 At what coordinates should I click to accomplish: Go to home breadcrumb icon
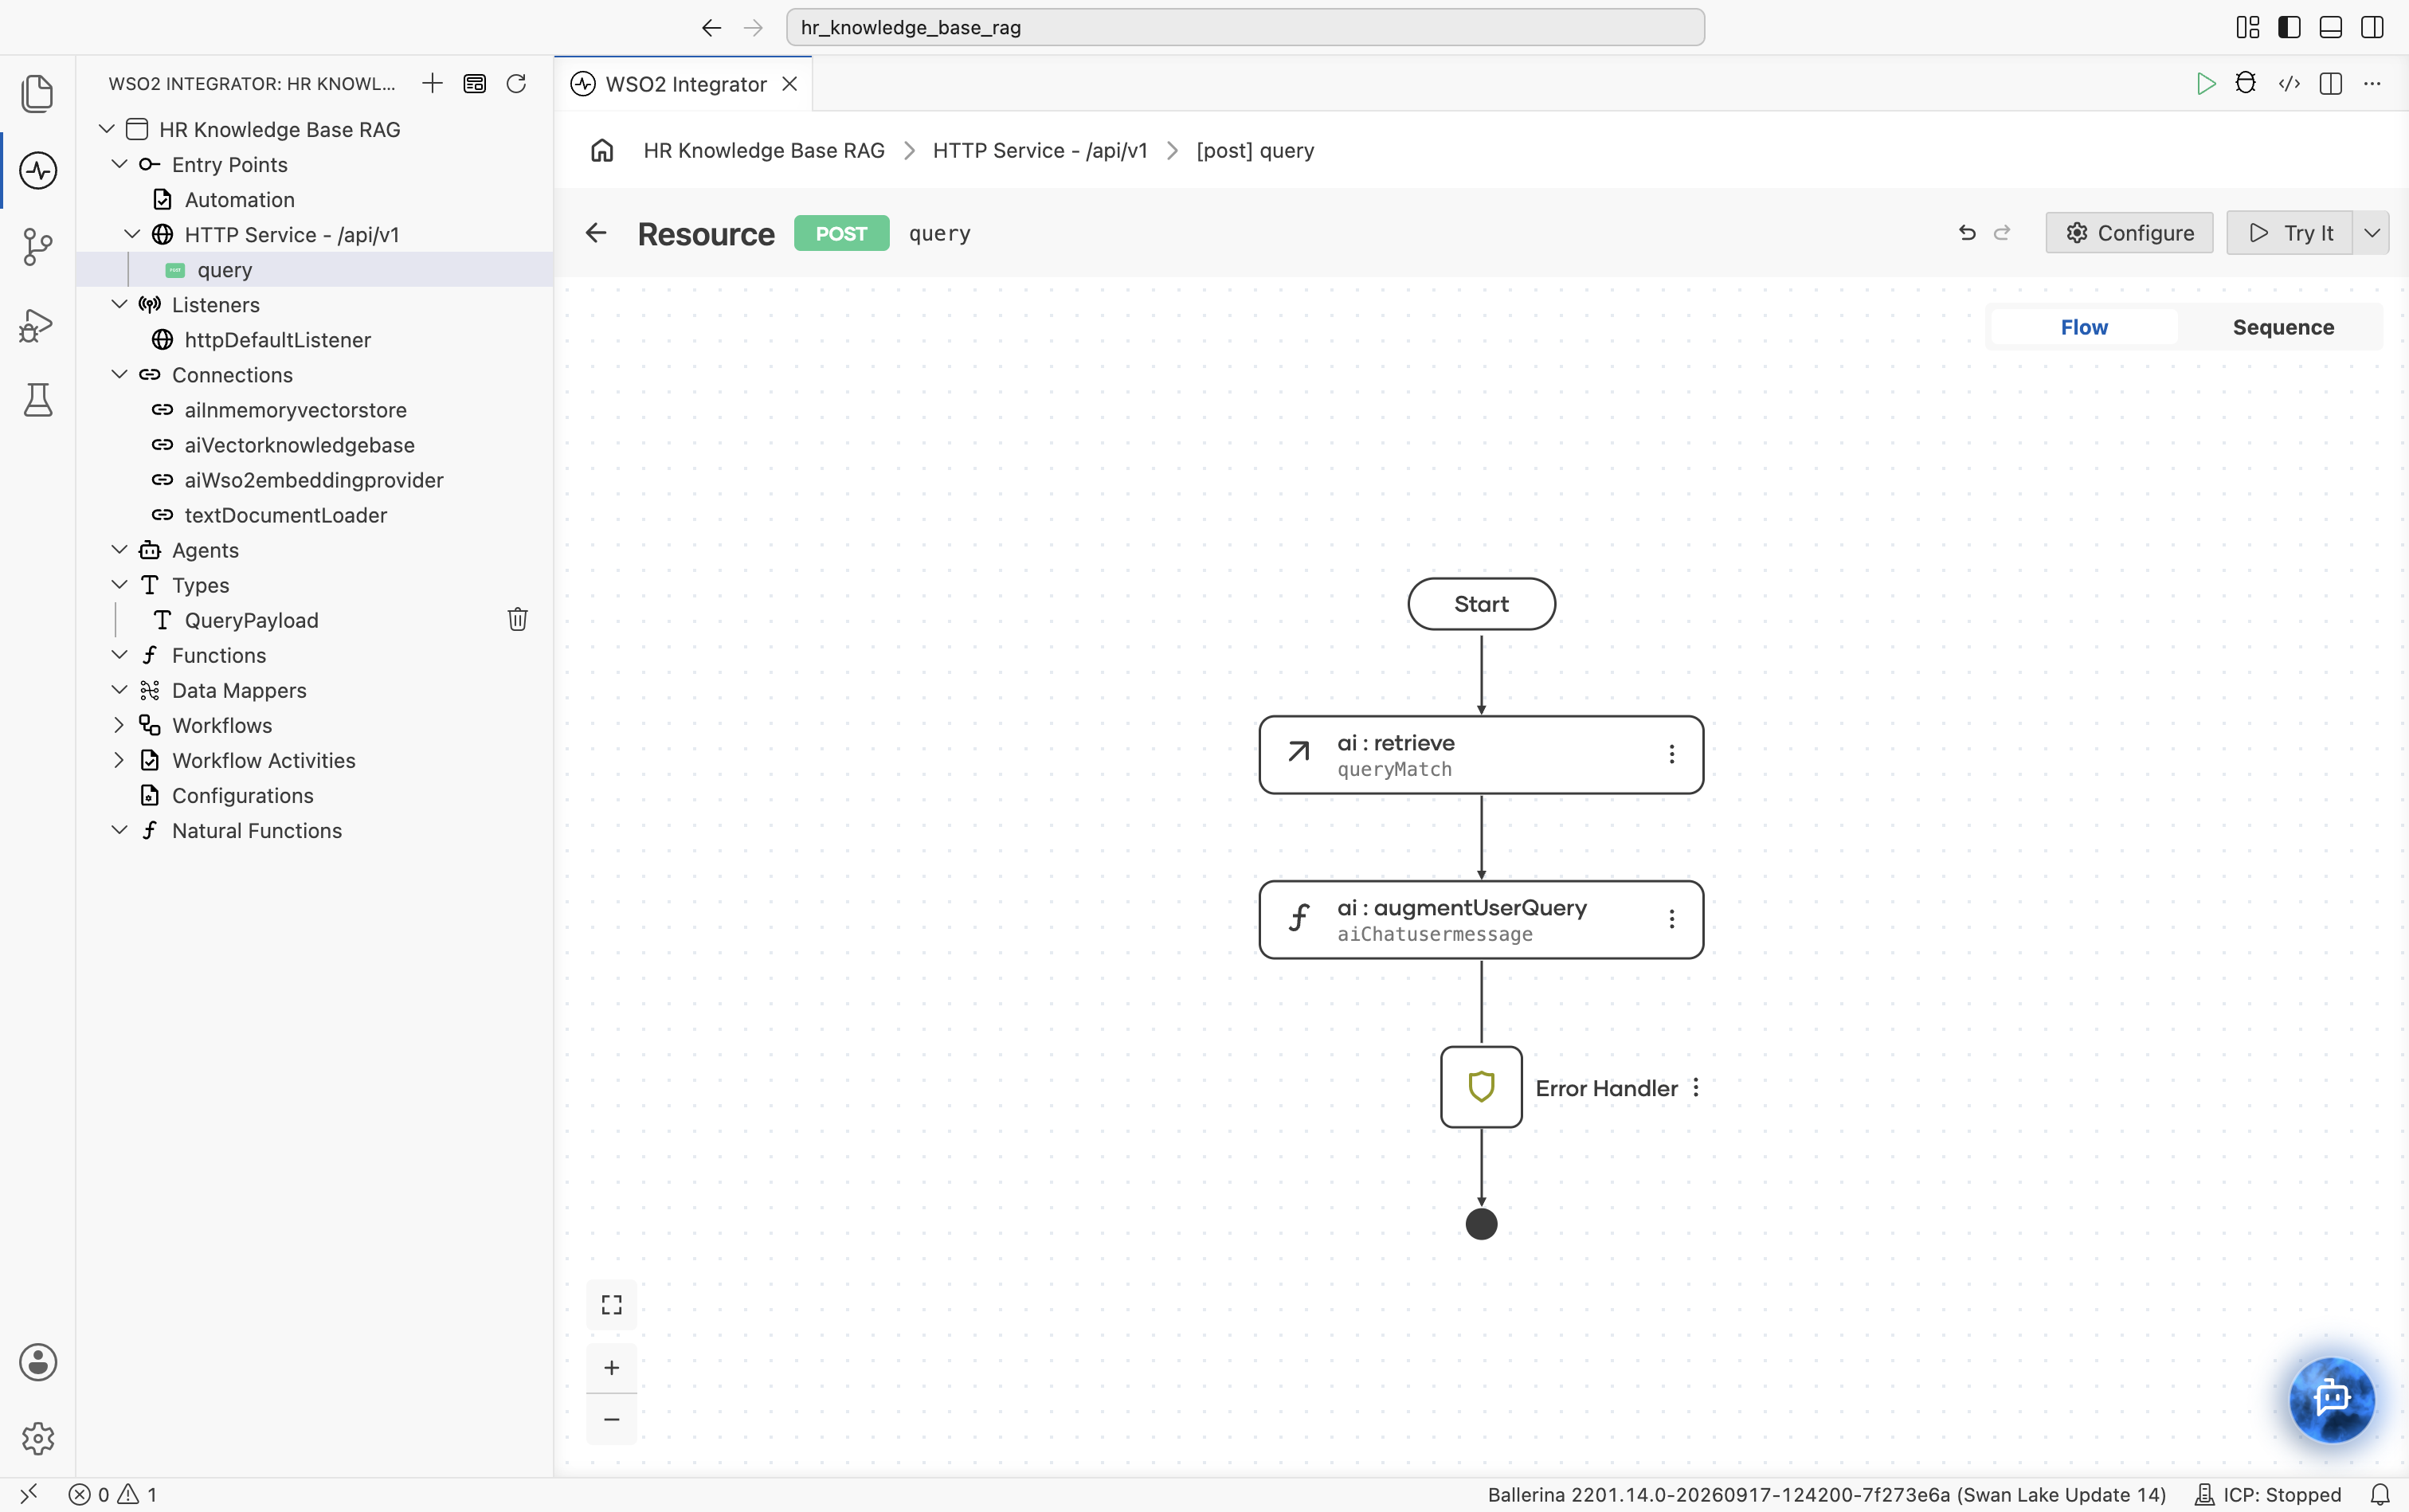[602, 150]
